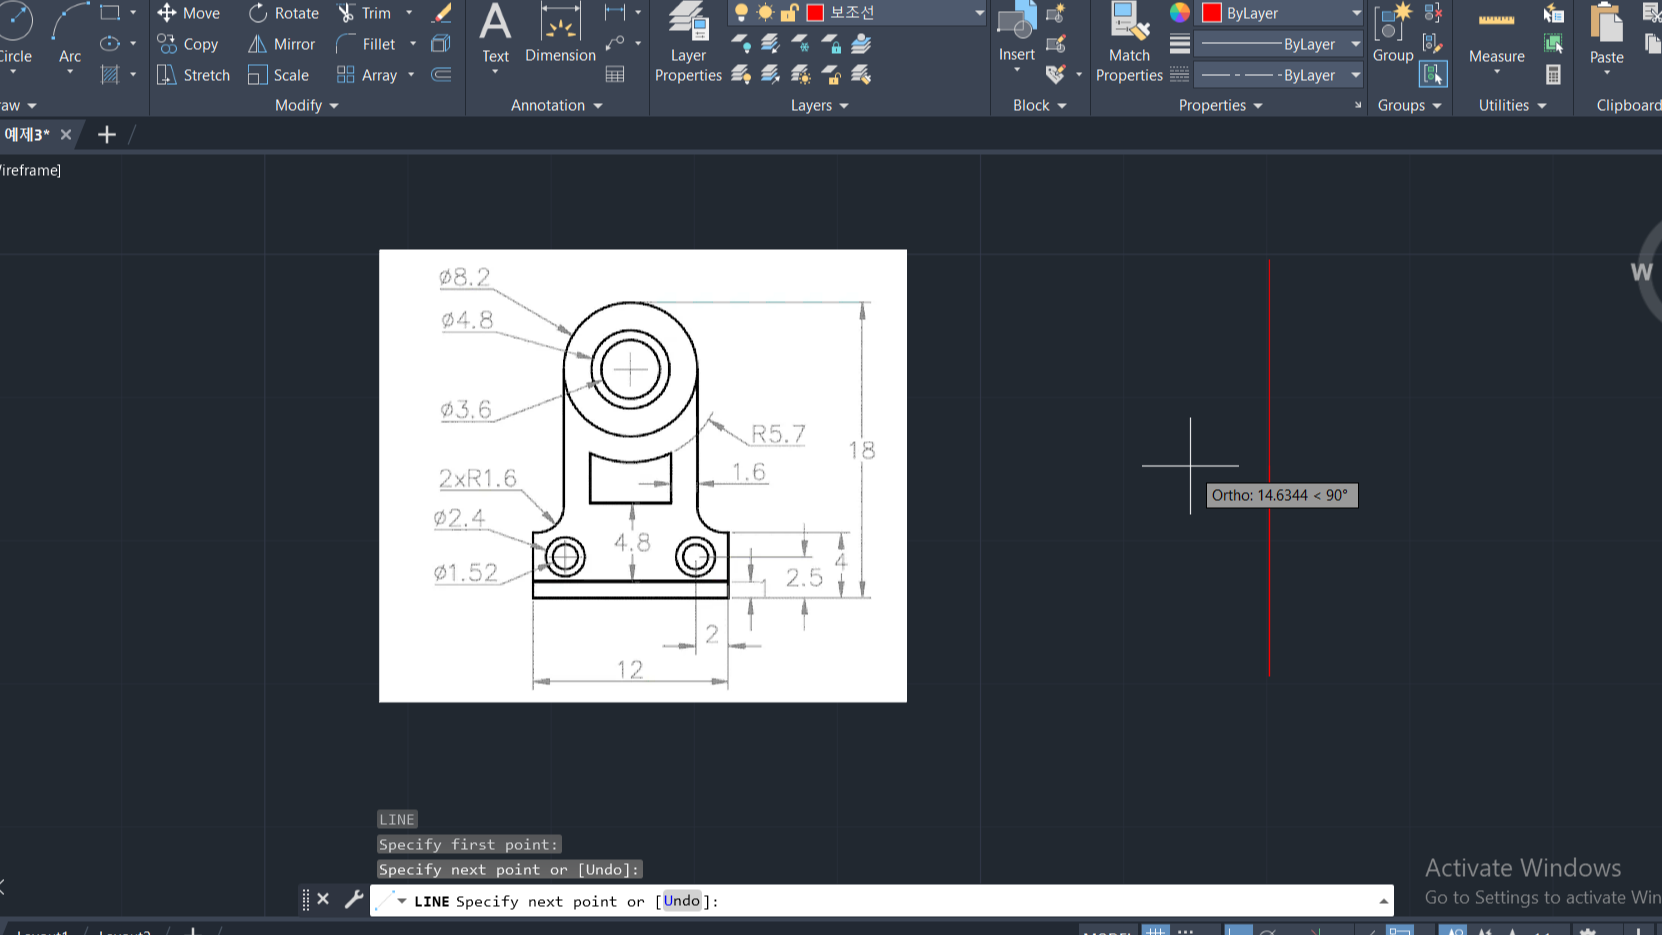
Task: Toggle layer lock padlock icon
Action: [789, 13]
